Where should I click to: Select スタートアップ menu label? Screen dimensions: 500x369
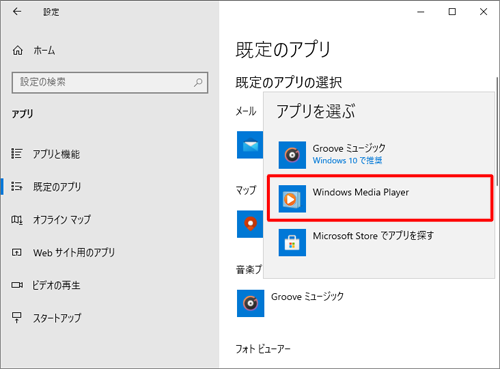click(57, 318)
